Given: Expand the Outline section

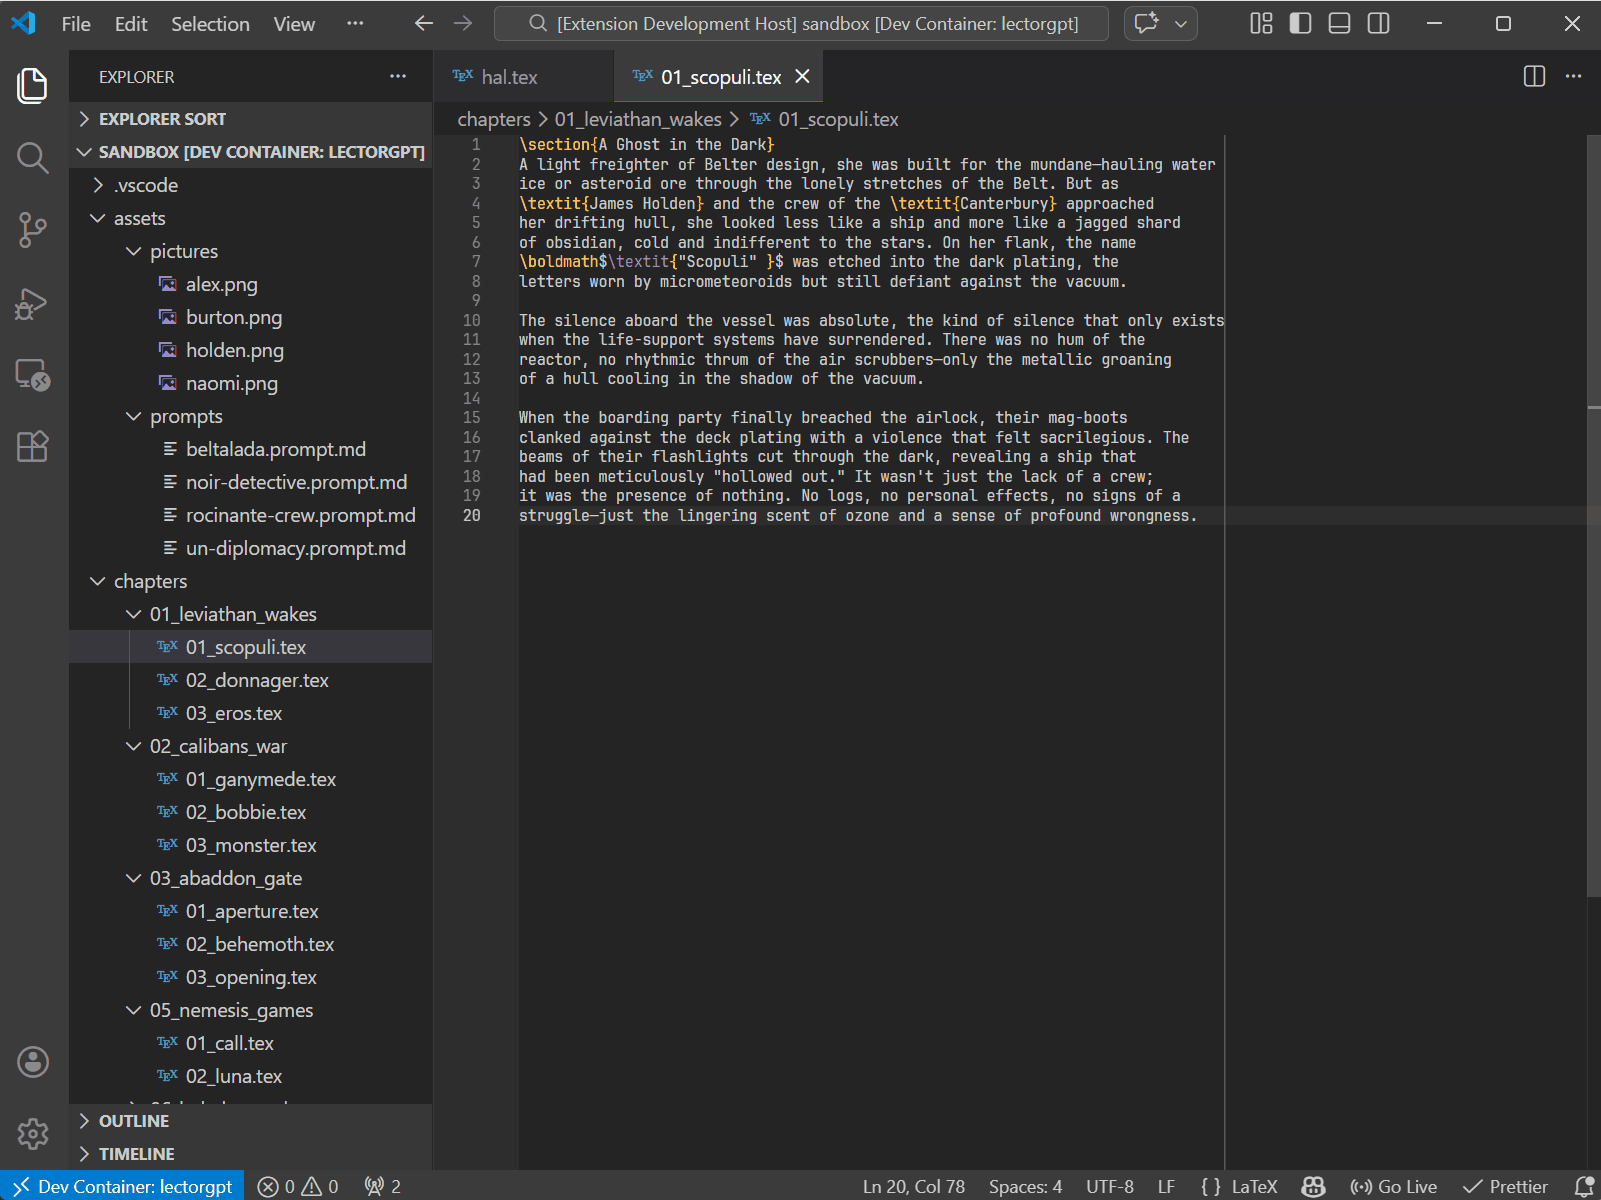Looking at the screenshot, I should point(250,1121).
